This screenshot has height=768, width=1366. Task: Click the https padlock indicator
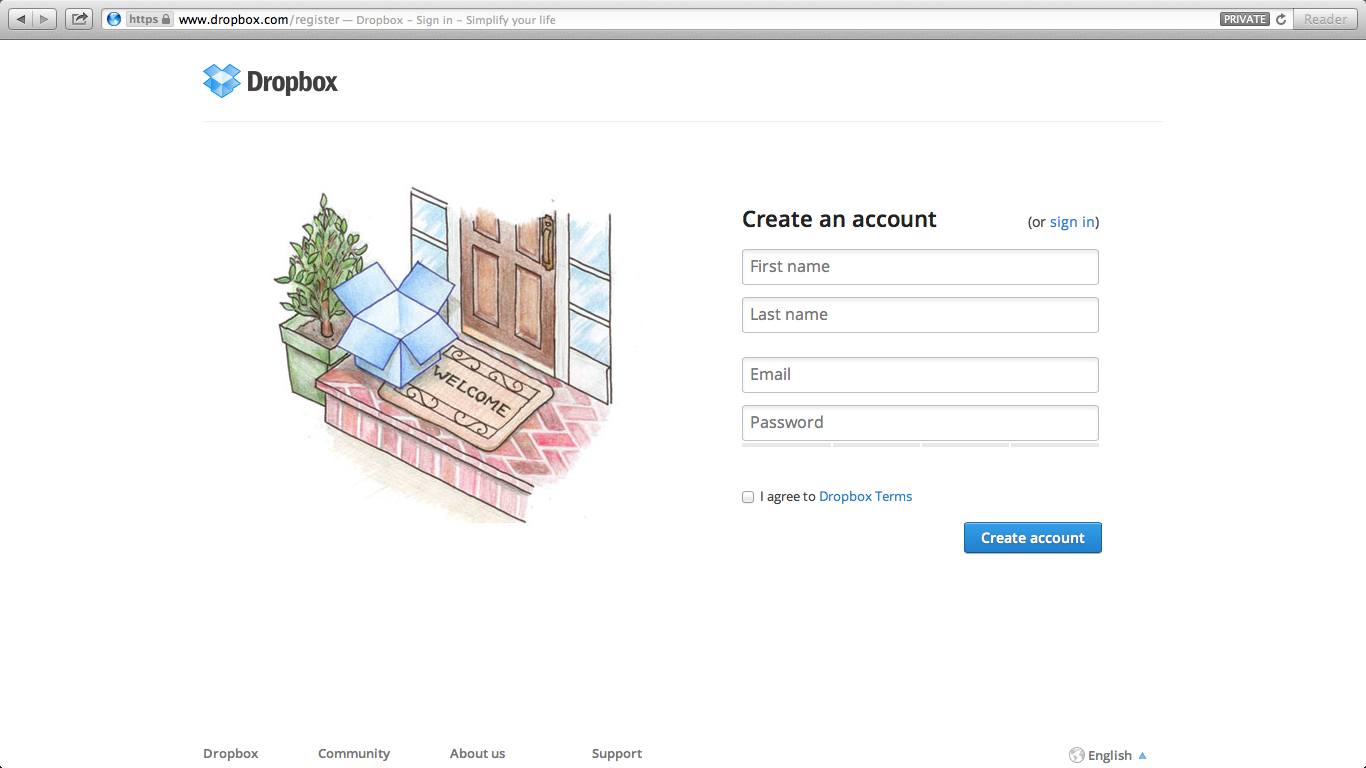150,19
